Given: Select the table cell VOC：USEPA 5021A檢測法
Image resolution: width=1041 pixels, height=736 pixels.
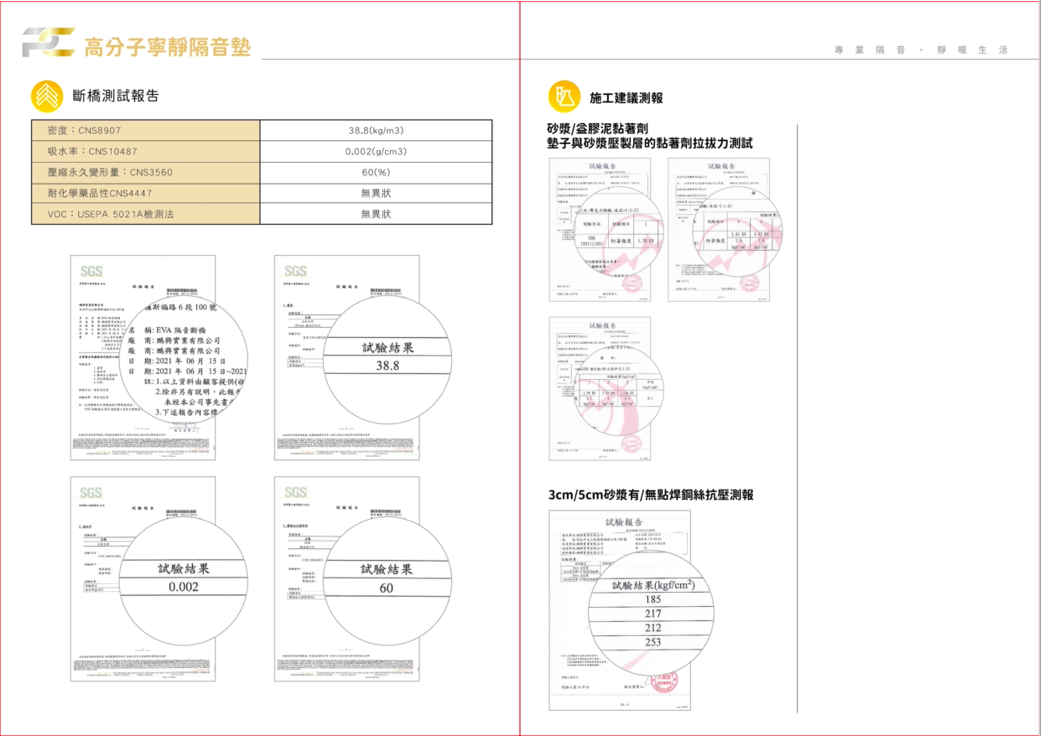Looking at the screenshot, I should click(x=145, y=214).
